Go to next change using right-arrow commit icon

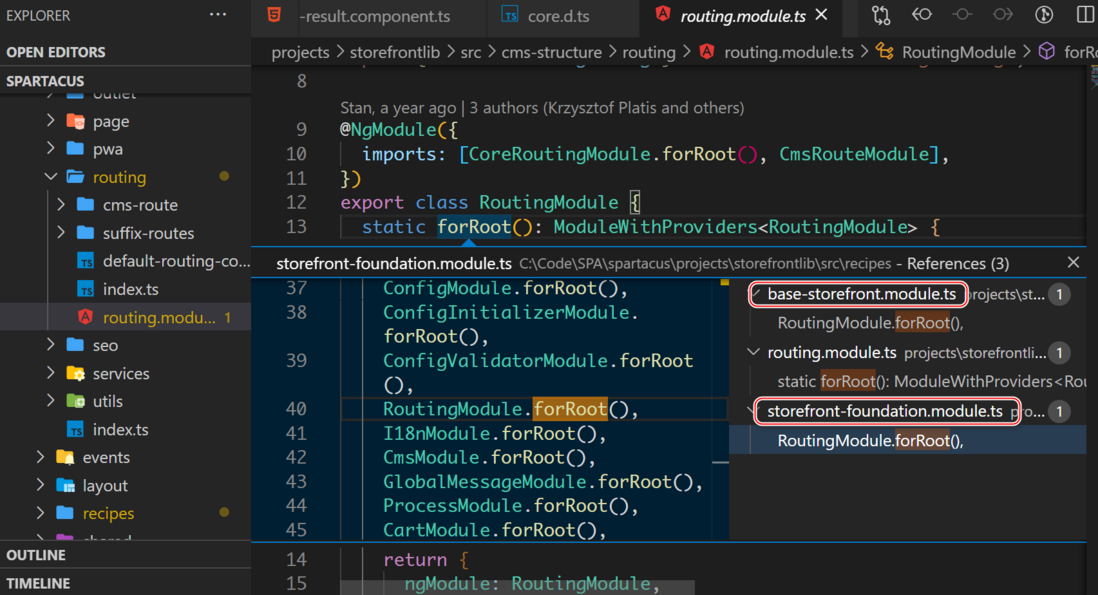pos(1003,15)
